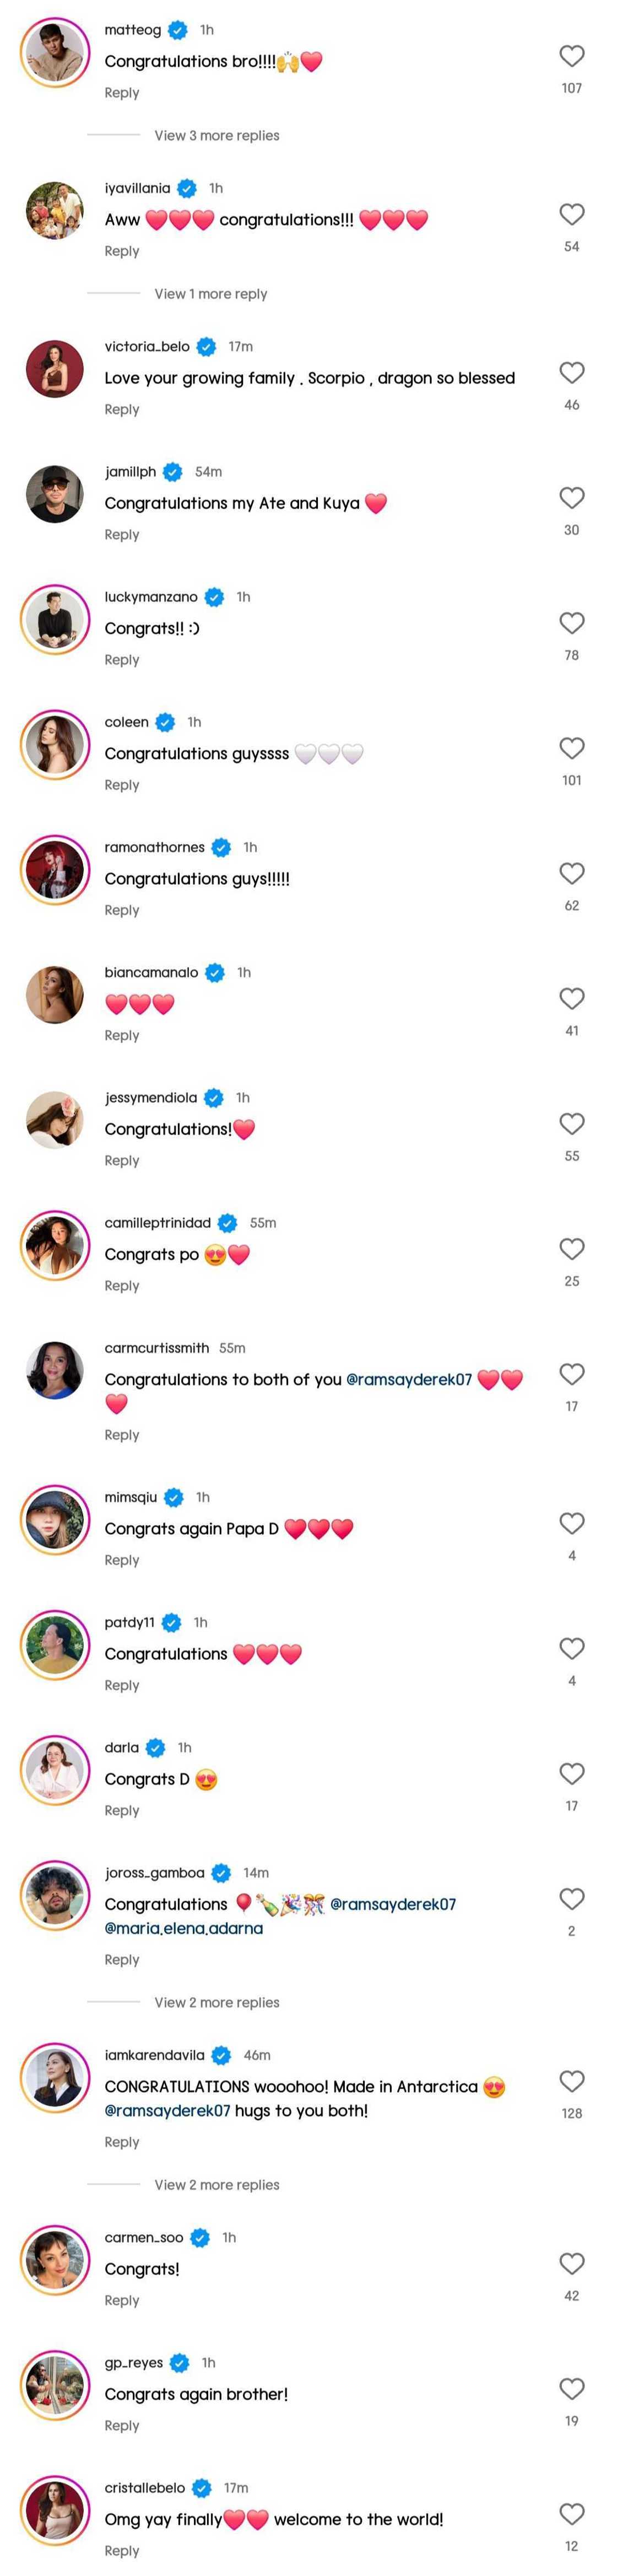Toggle like on carmen_soo's comment
Screen dimensions: 617x2576
pyautogui.click(x=571, y=2263)
